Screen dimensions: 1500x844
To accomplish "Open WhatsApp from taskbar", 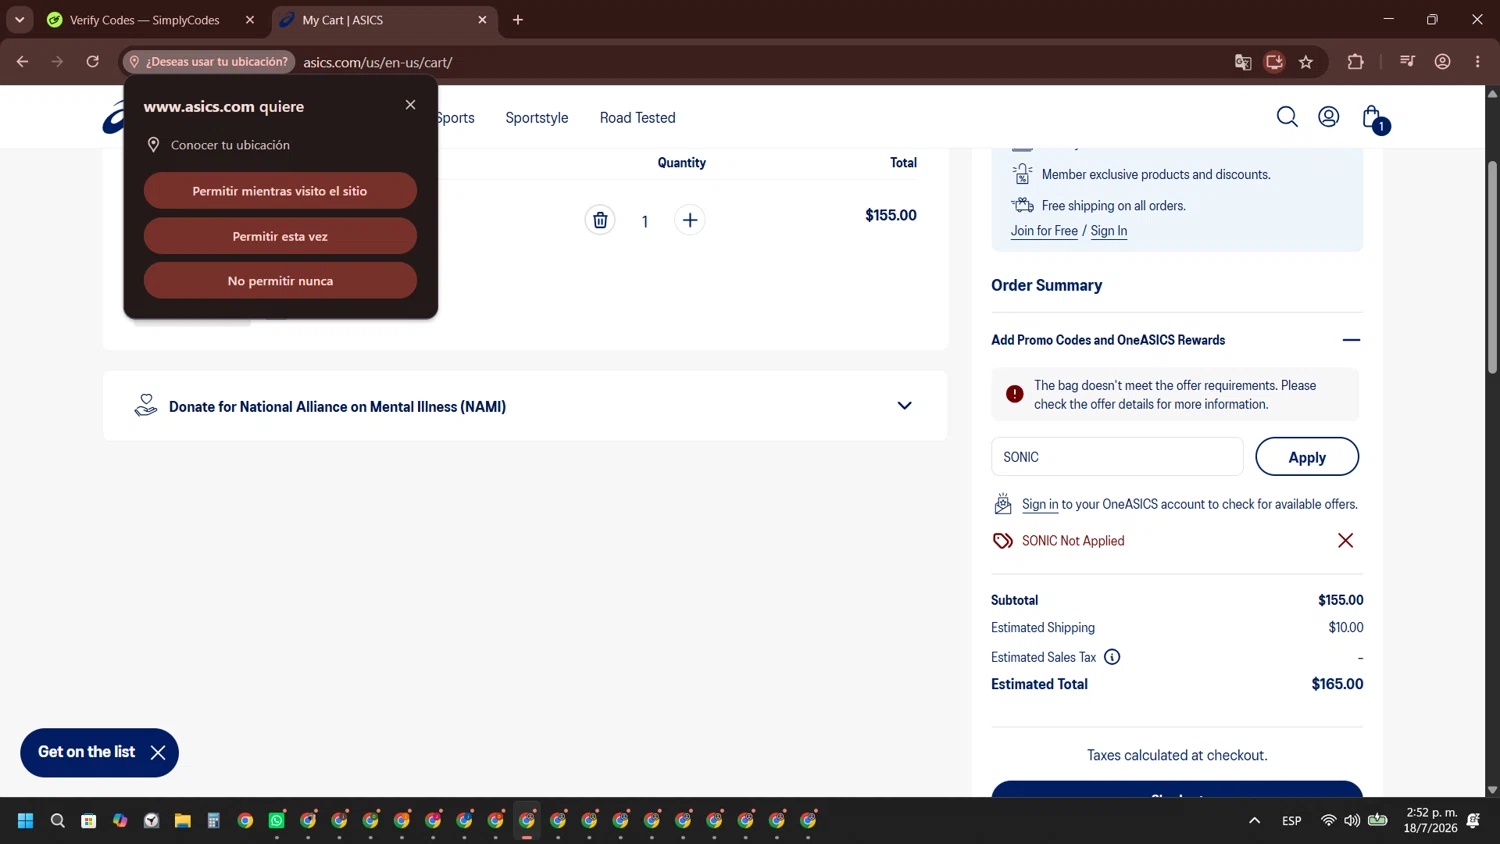I will [x=277, y=821].
